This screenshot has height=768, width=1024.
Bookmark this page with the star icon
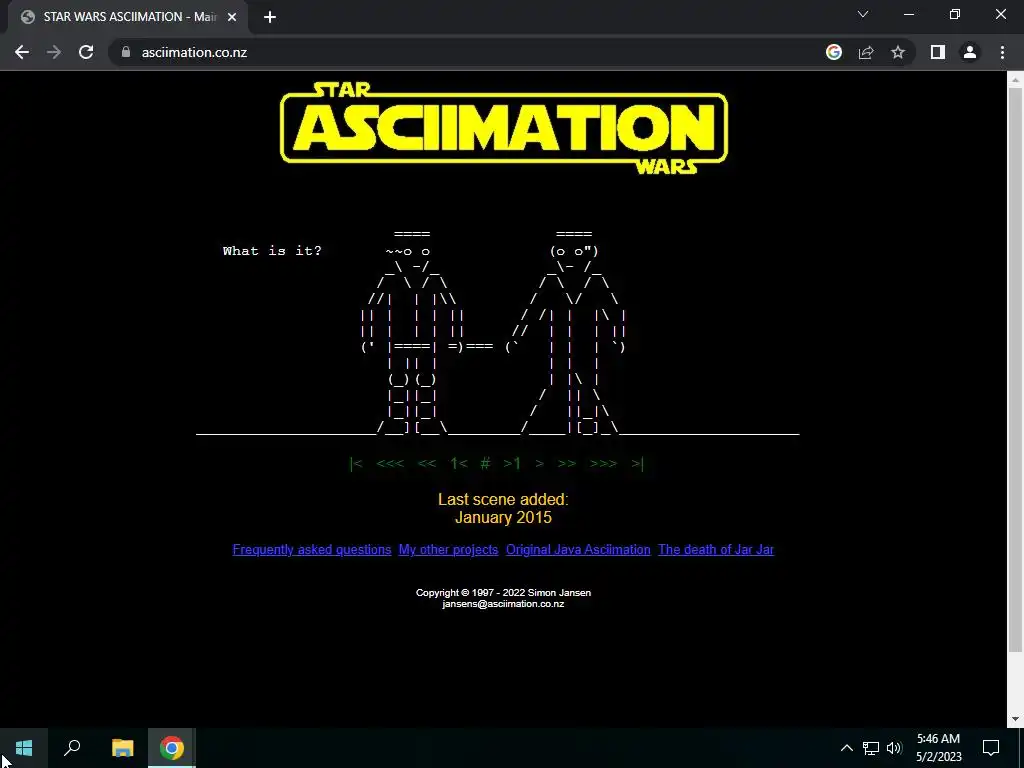tap(898, 52)
